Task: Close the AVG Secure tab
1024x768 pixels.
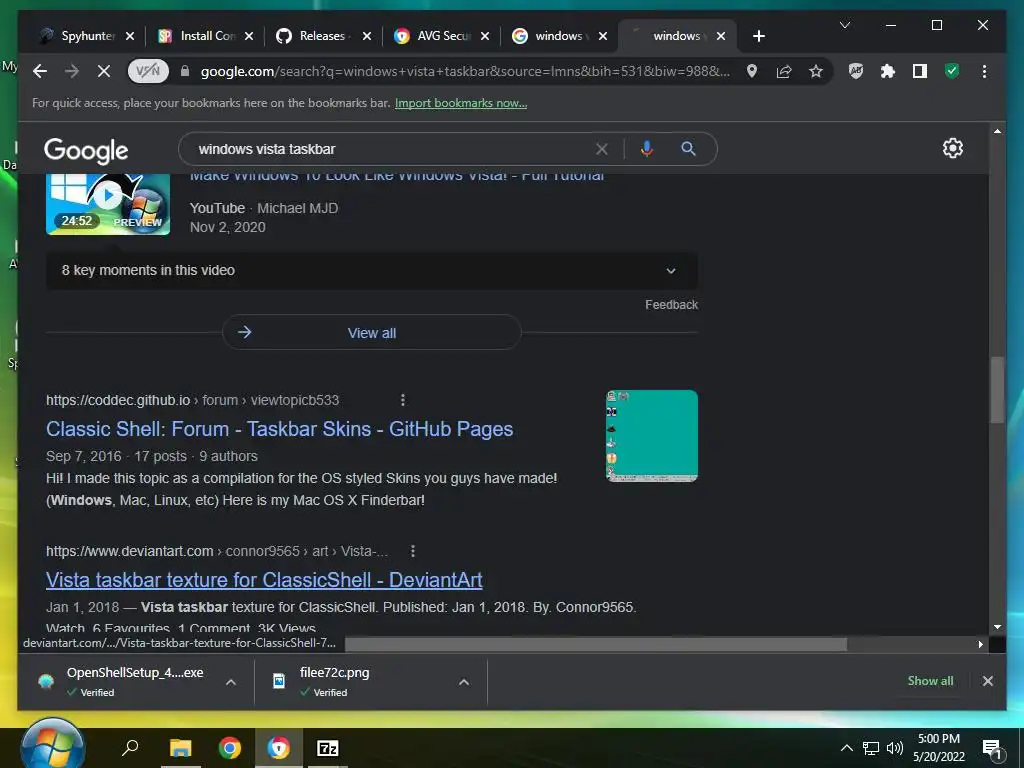Action: (x=485, y=36)
